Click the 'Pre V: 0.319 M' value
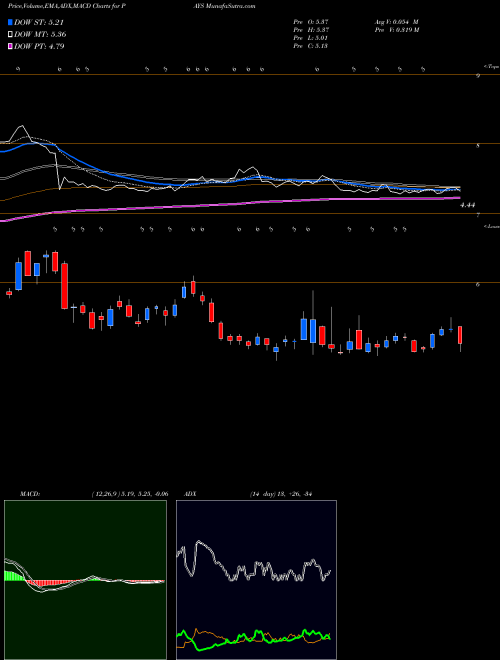The height and width of the screenshot is (660, 500). pos(396,30)
